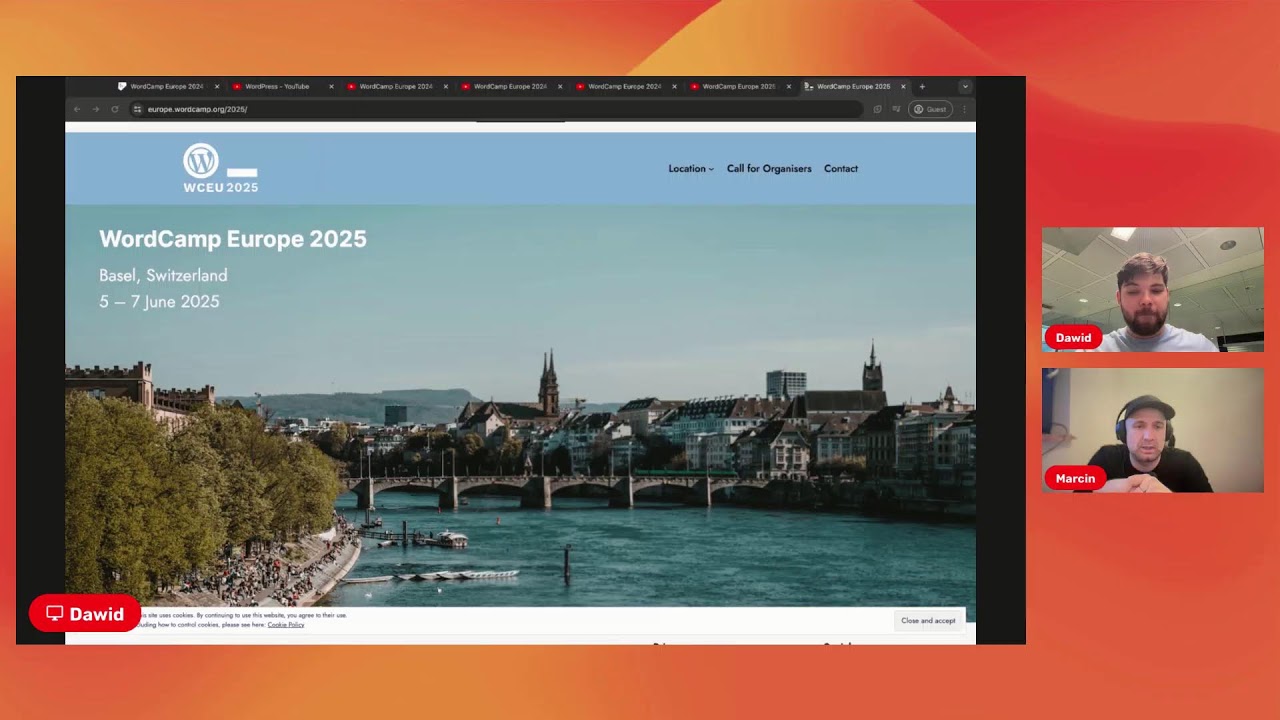The height and width of the screenshot is (720, 1280).
Task: Expand the tab search chevron
Action: point(964,86)
